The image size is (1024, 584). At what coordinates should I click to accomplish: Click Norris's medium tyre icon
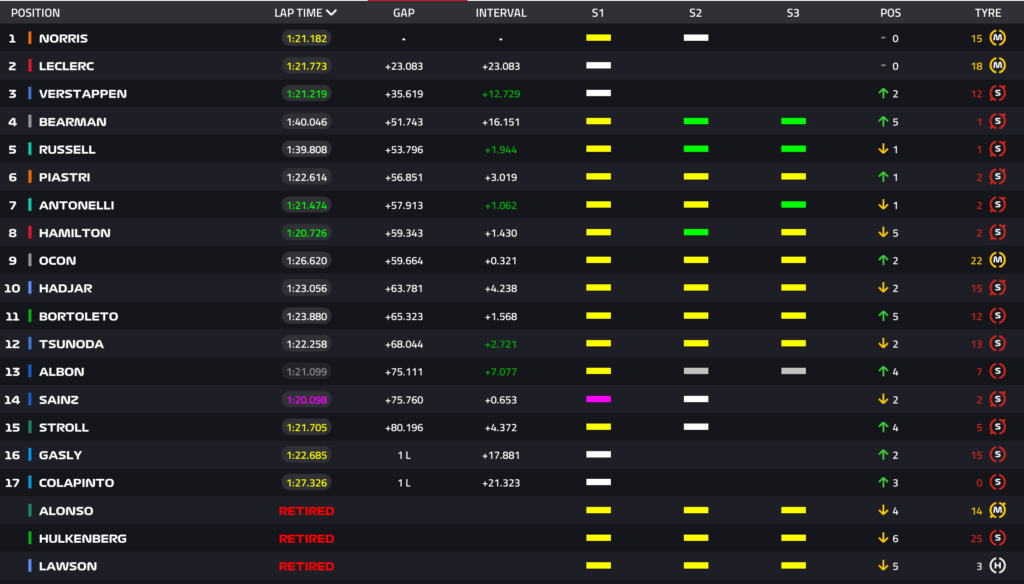click(x=997, y=38)
